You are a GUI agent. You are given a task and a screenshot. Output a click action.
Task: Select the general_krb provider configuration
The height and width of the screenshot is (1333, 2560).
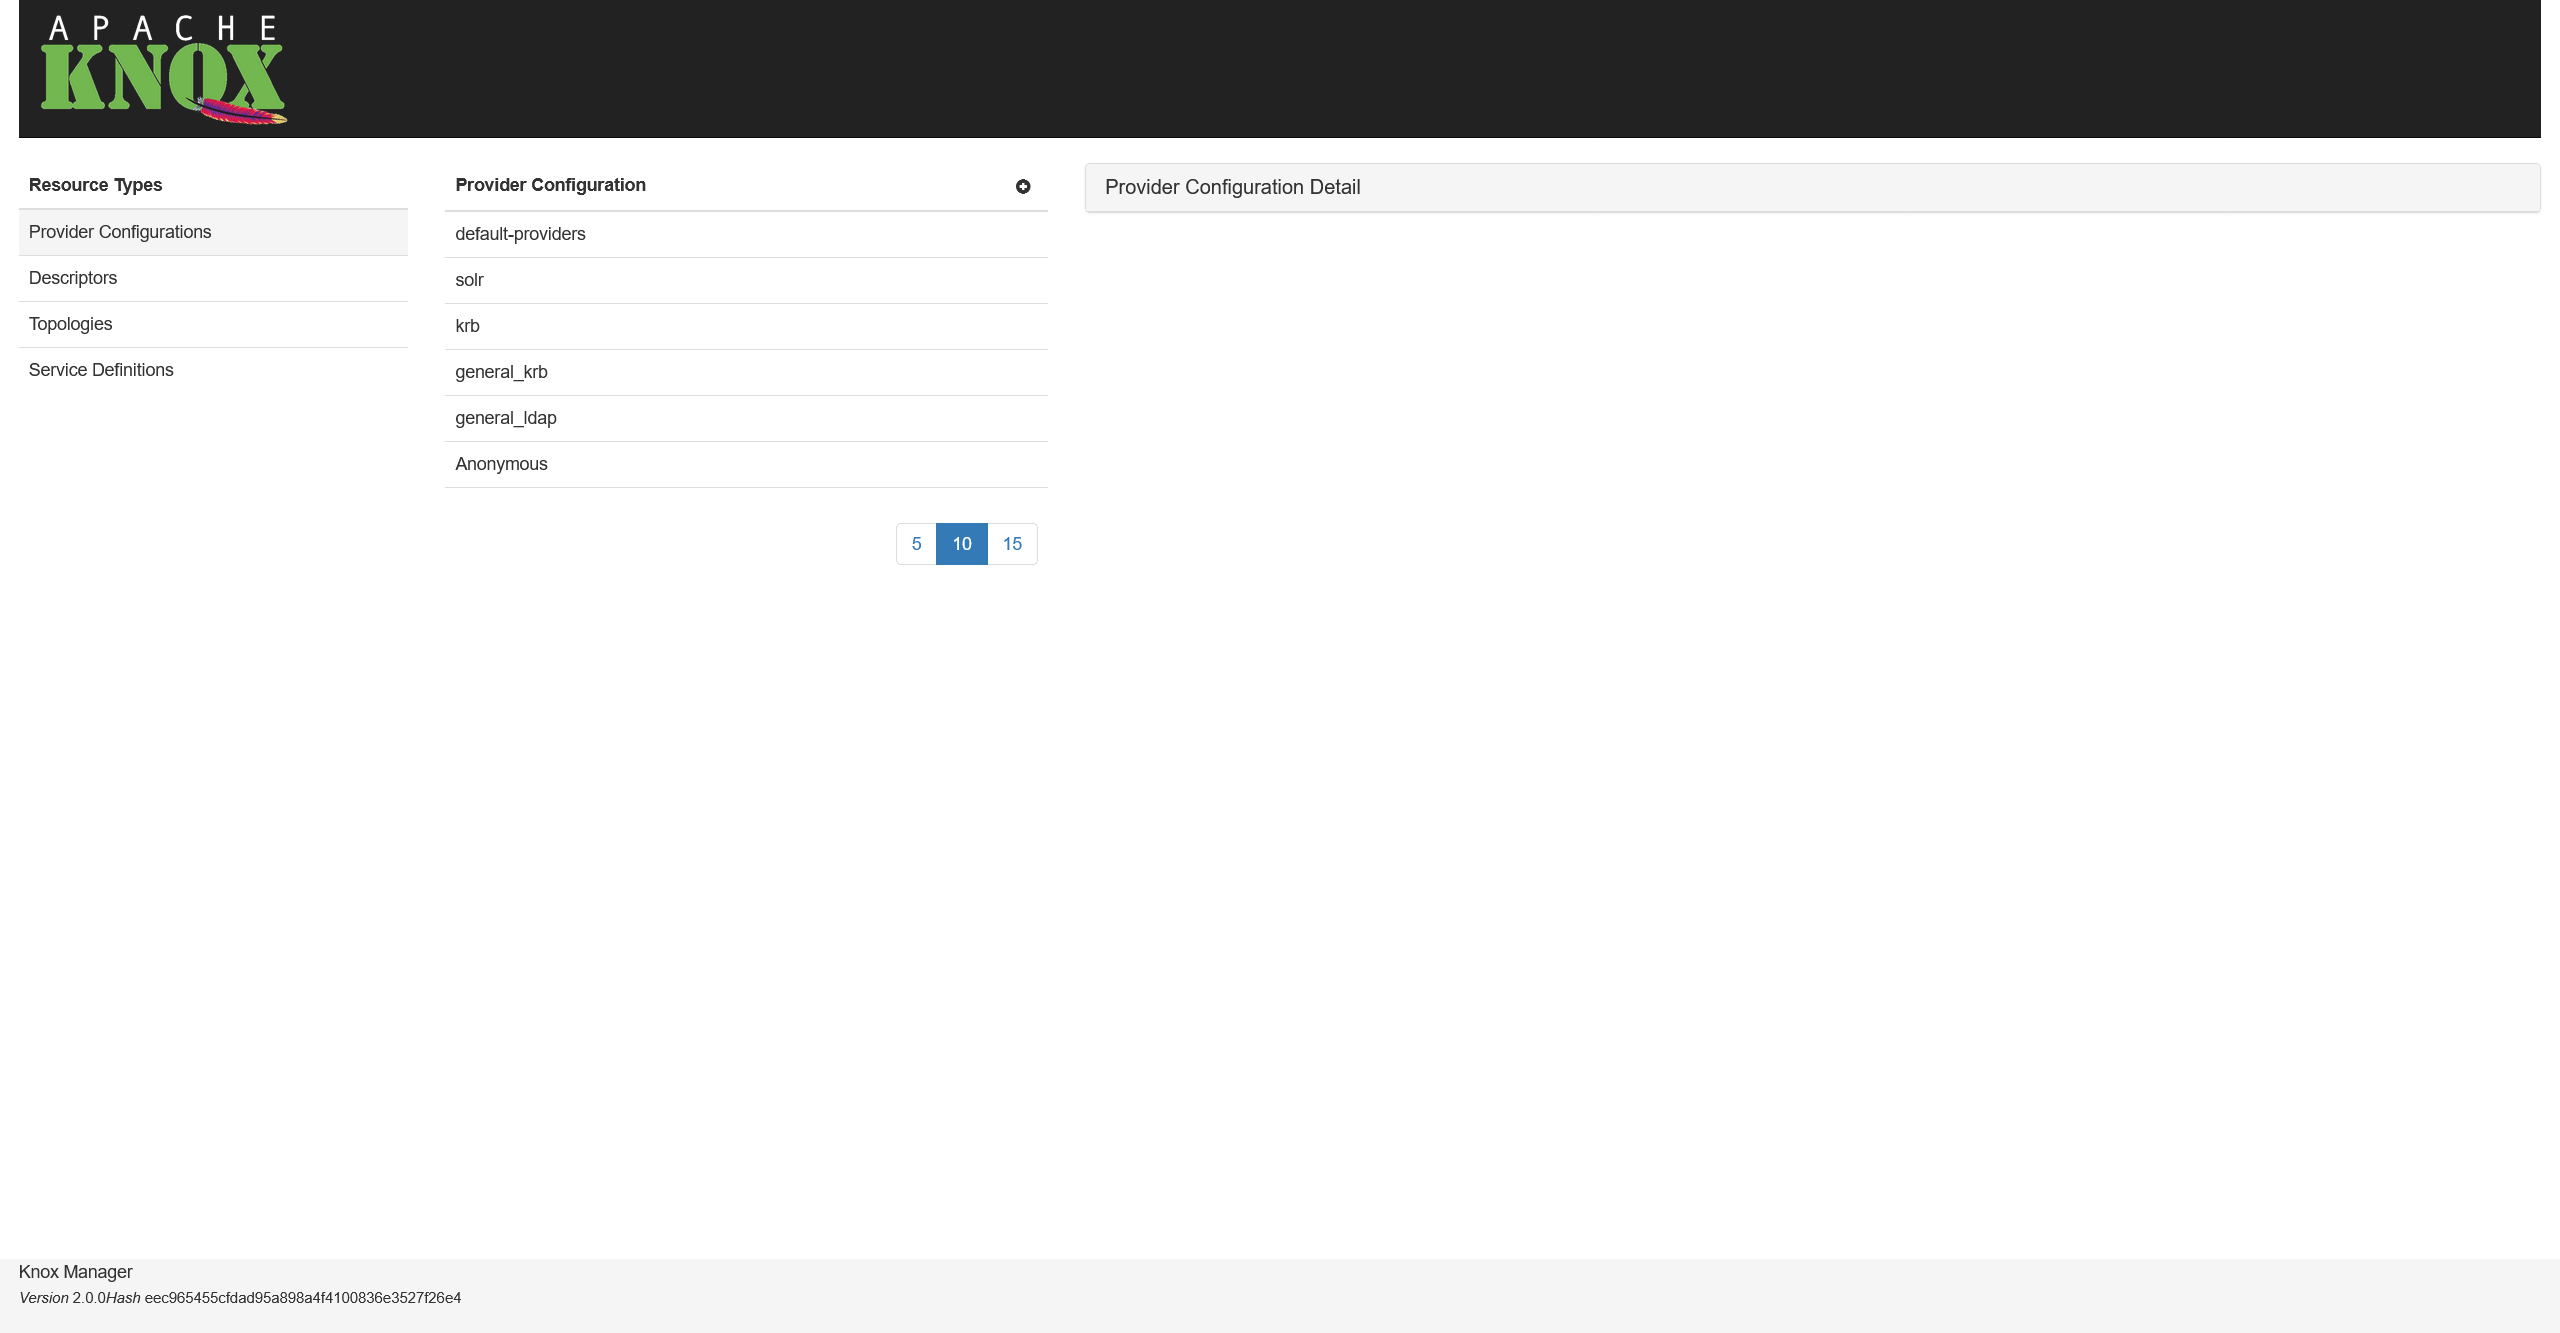click(746, 372)
